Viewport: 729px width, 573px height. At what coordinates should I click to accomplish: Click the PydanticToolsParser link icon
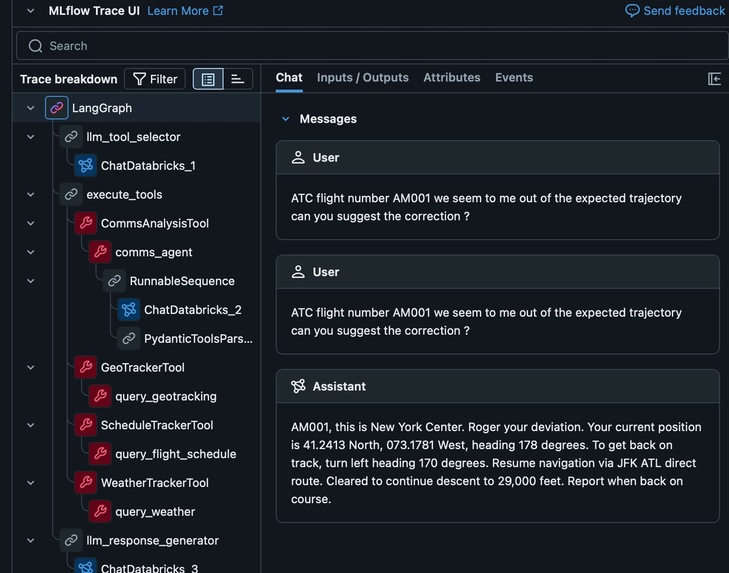click(x=129, y=339)
